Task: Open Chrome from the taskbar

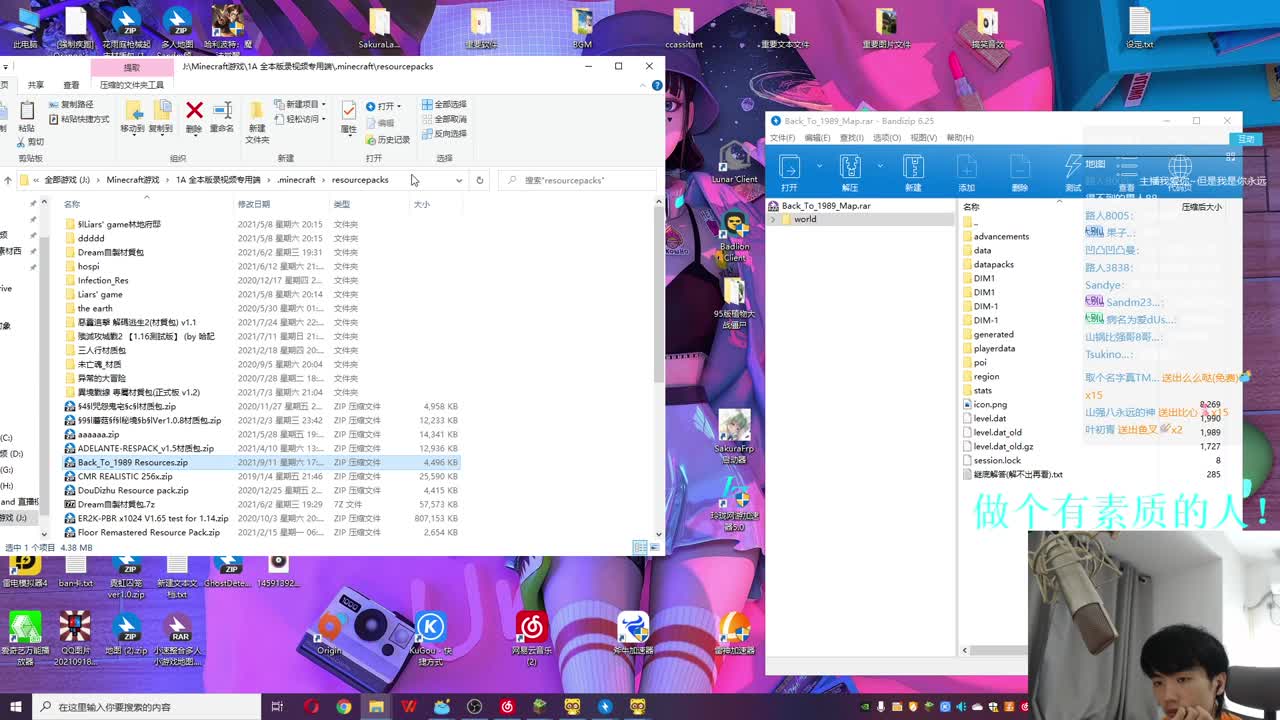Action: pos(343,707)
